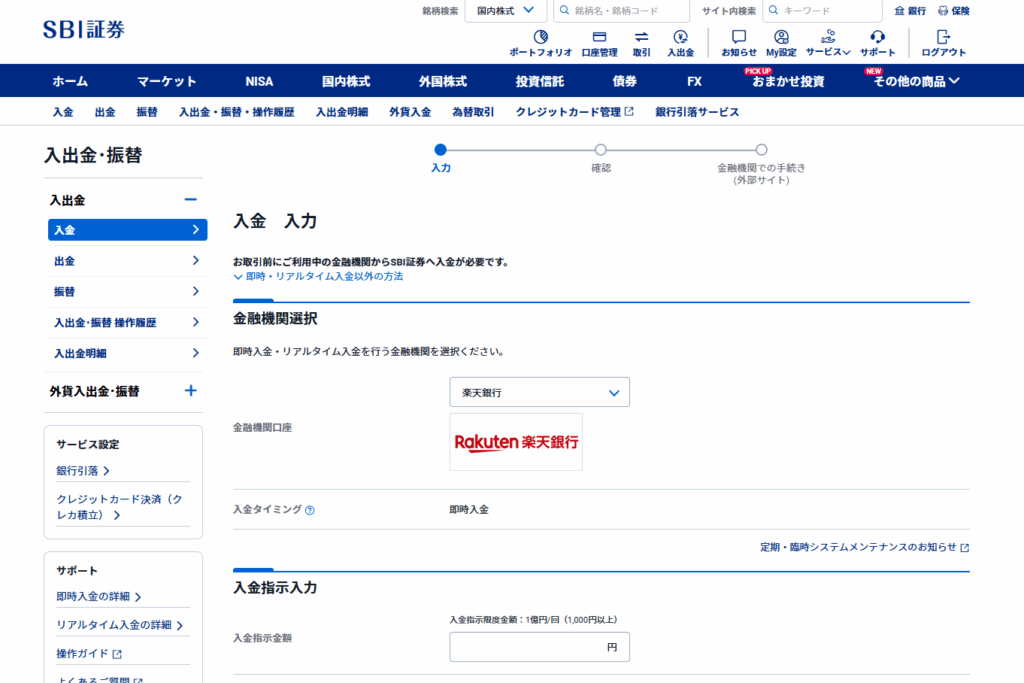The height and width of the screenshot is (683, 1024).
Task: Open the ポートフォリオ icon in header
Action: [x=540, y=37]
